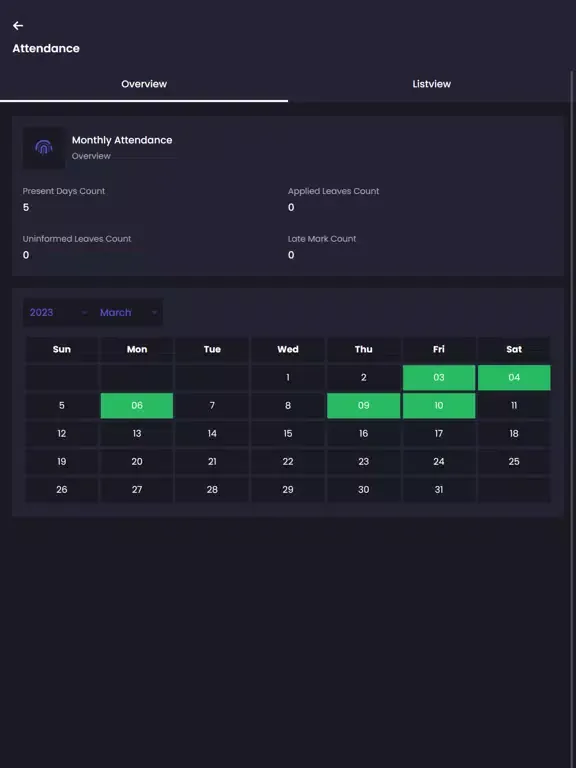
Task: Open the 2023 year dropdown
Action: point(58,312)
